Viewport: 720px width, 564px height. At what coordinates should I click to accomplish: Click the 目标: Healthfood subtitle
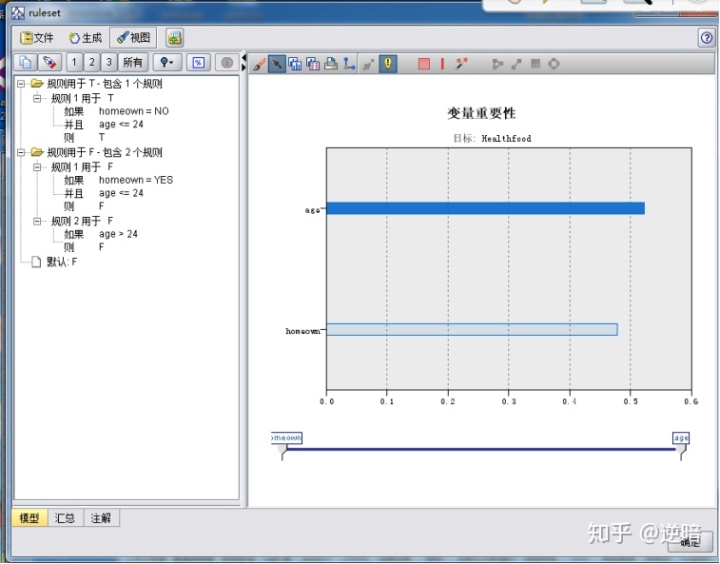click(x=492, y=138)
